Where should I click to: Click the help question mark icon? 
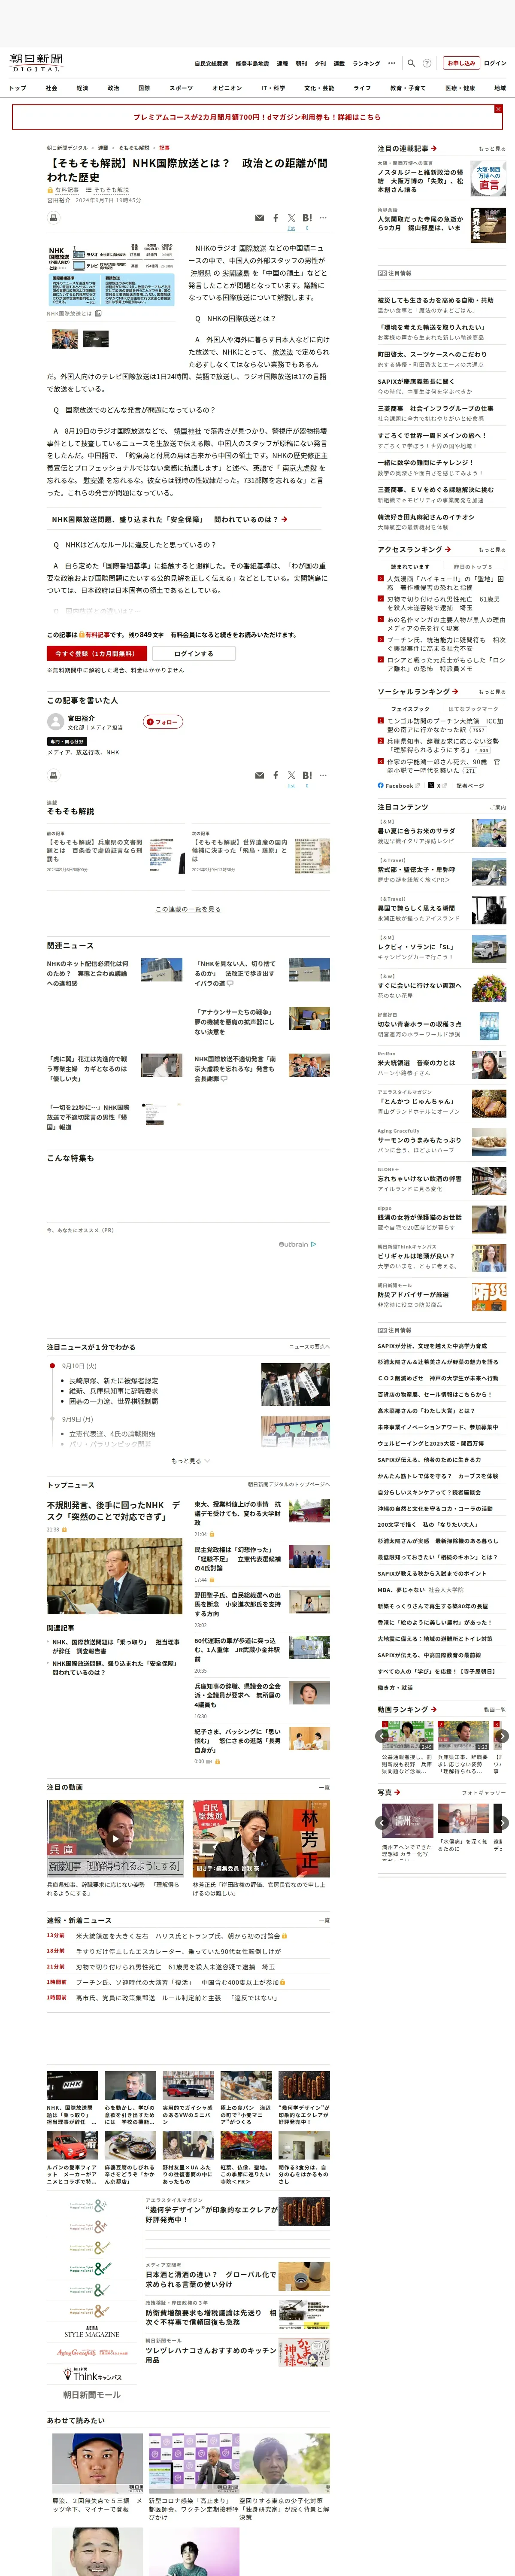[x=427, y=63]
